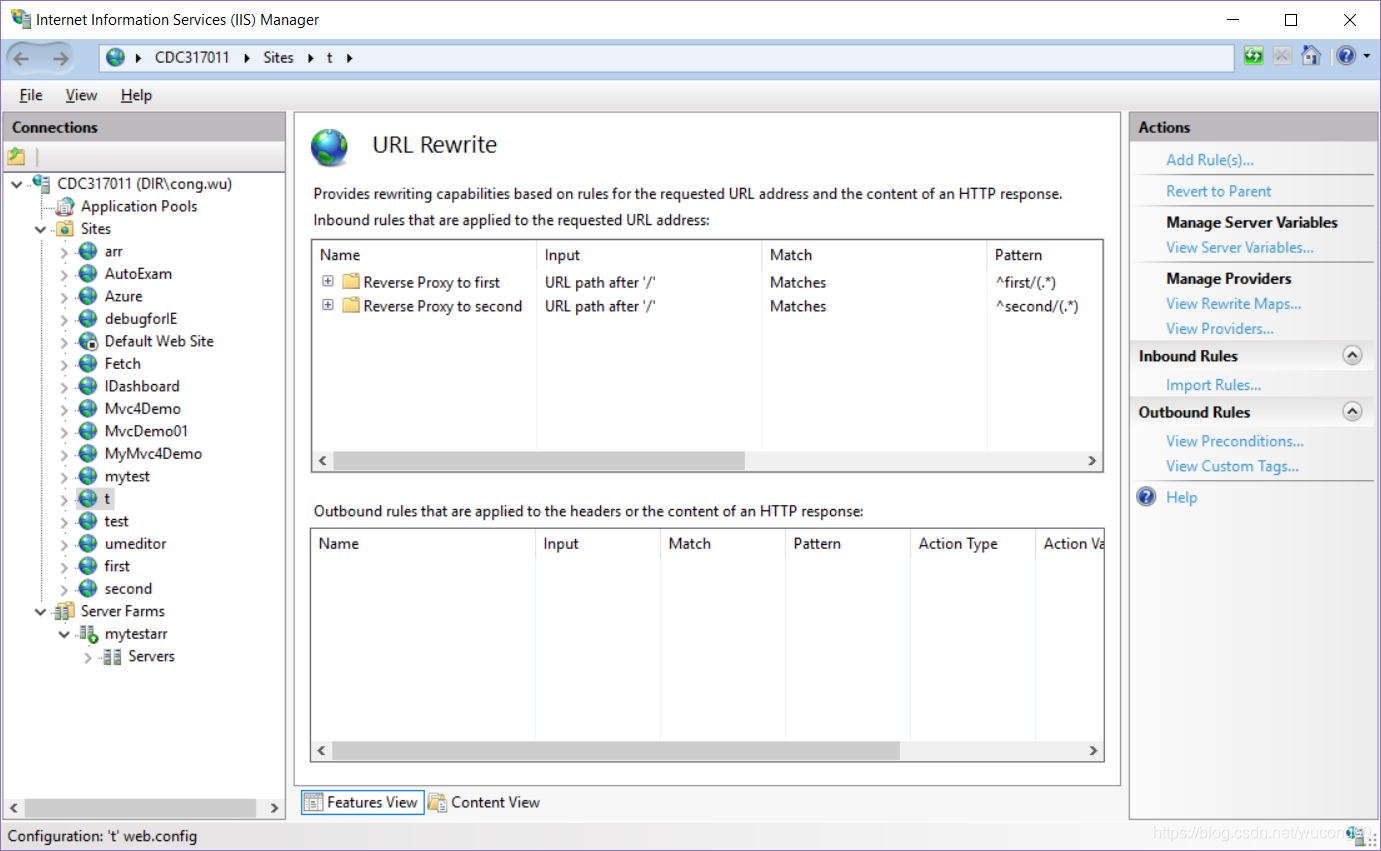
Task: Click the Stop icon in the toolbar
Action: (1282, 56)
